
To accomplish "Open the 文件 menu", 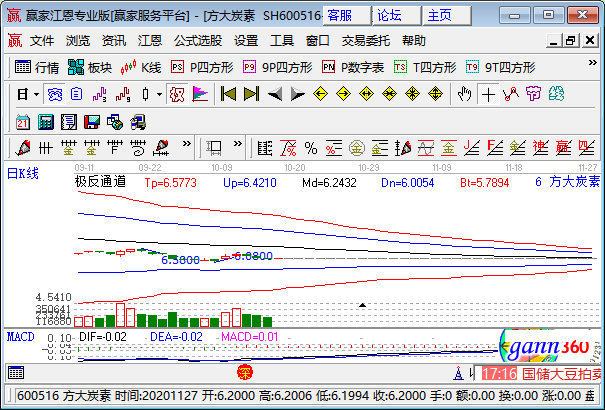I will (x=42, y=40).
